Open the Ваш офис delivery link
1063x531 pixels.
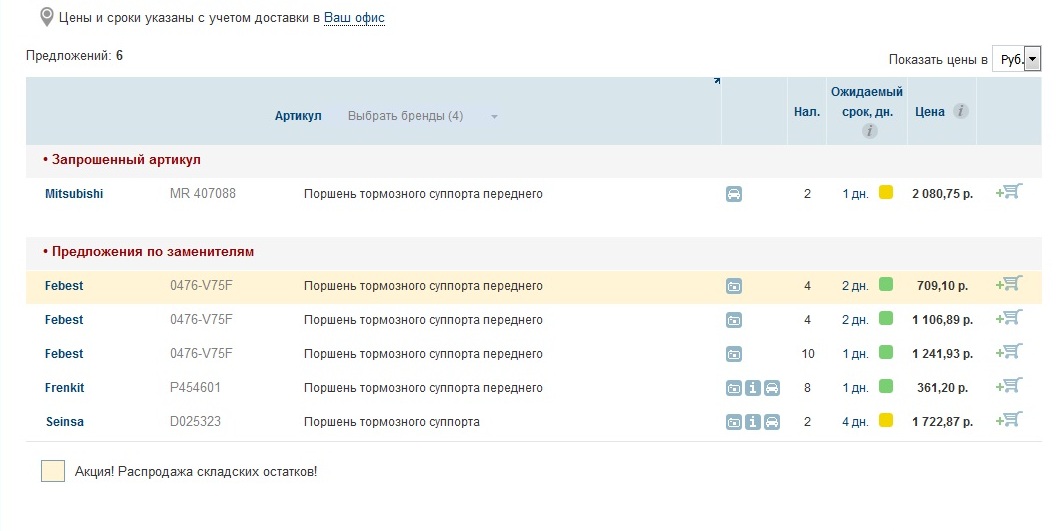pos(354,18)
